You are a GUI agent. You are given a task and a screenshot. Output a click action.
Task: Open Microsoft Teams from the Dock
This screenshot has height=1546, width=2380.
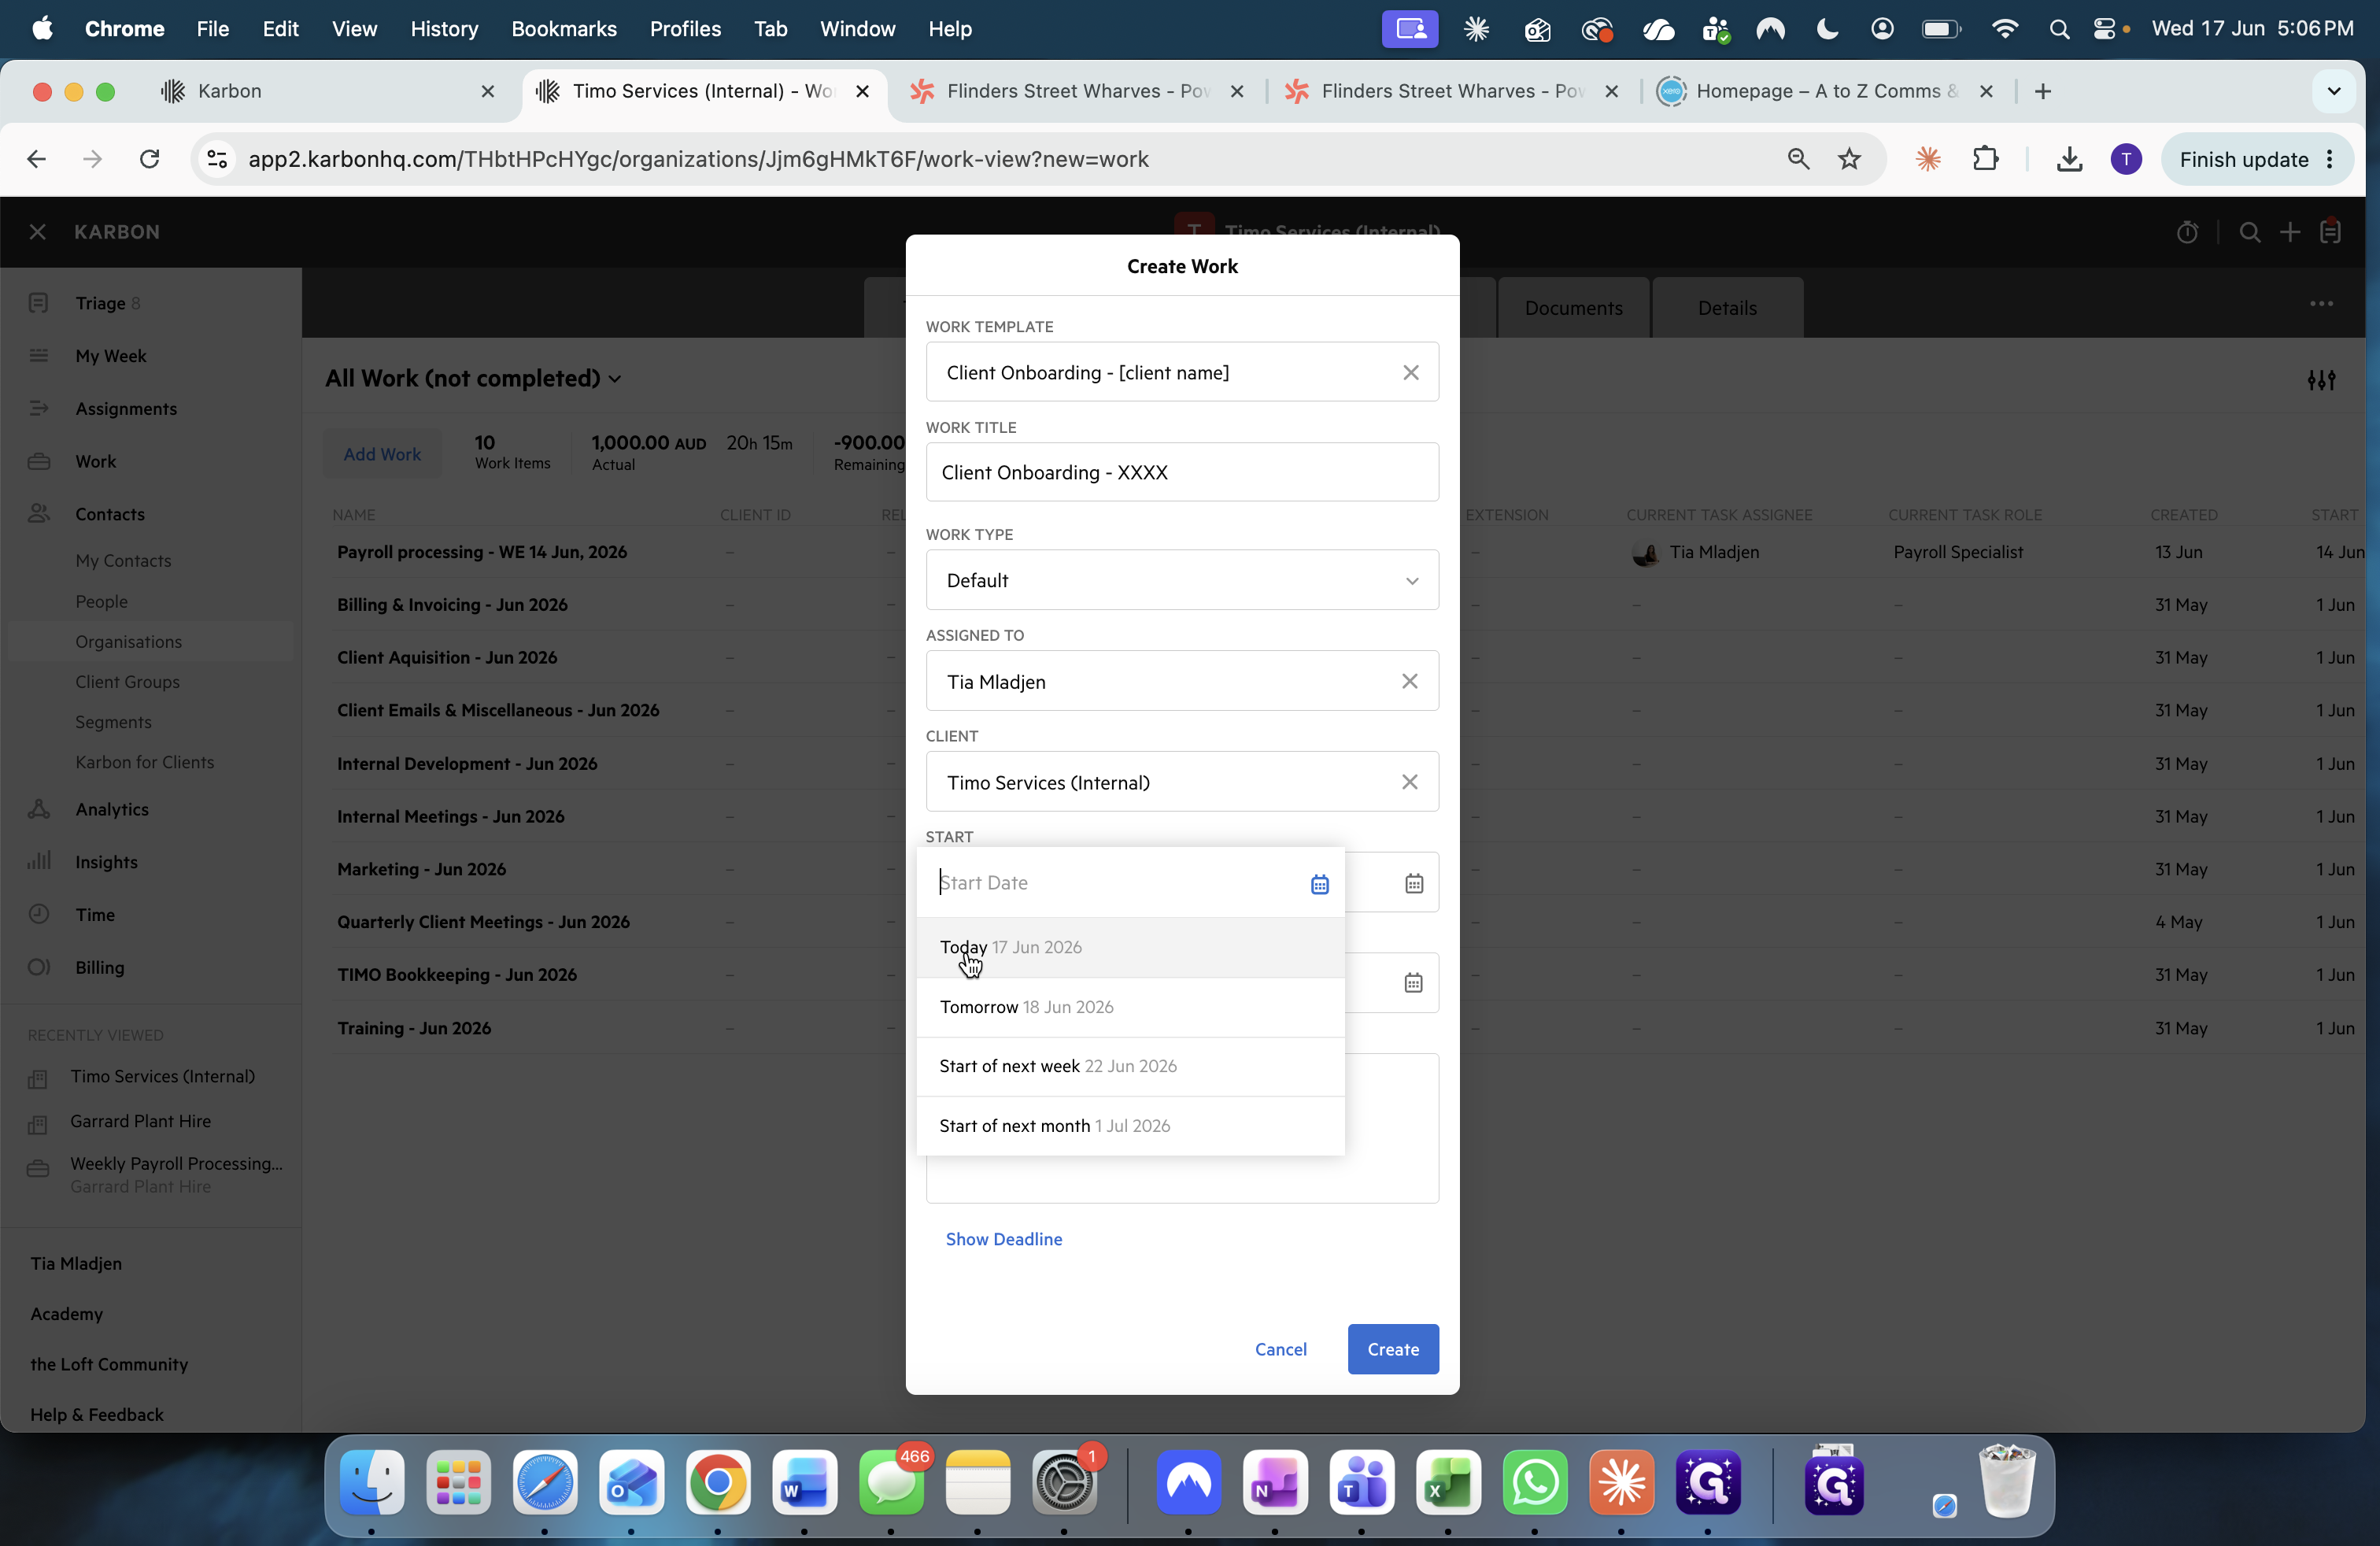point(1361,1482)
